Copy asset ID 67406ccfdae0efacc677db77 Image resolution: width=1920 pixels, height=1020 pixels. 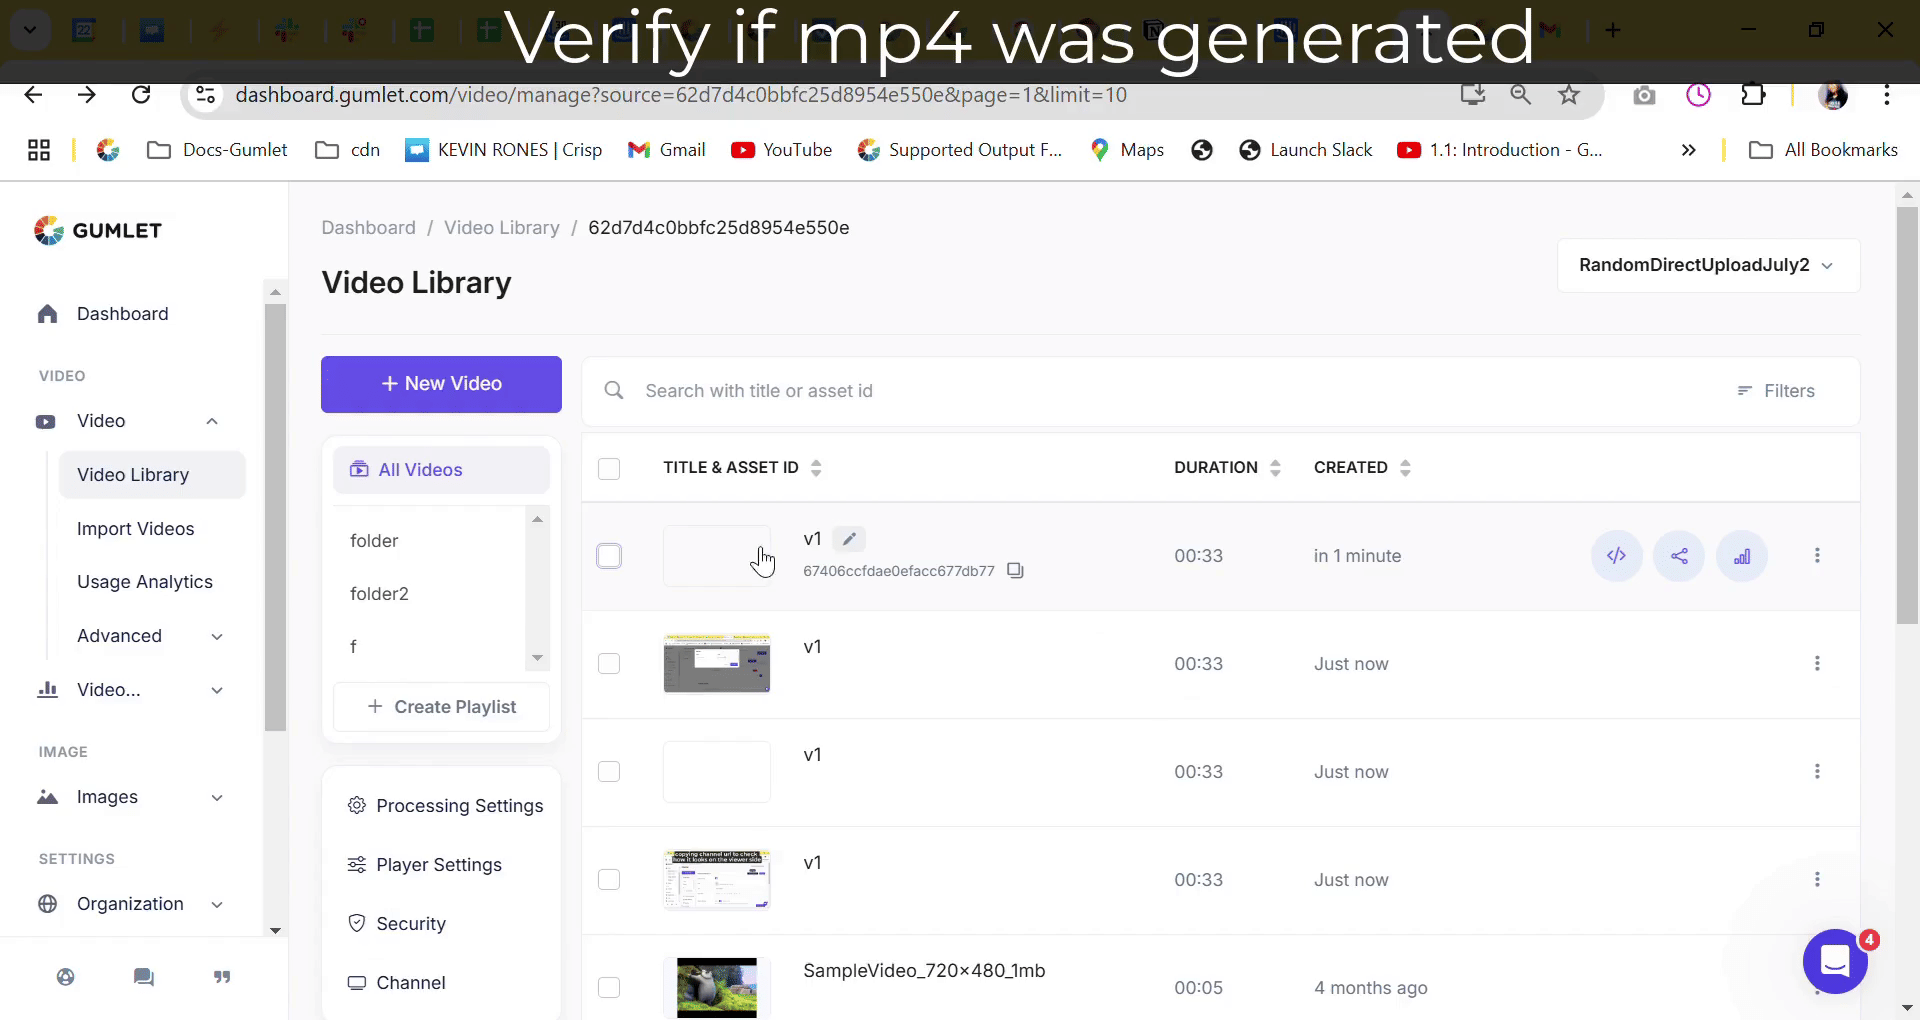(x=1015, y=571)
